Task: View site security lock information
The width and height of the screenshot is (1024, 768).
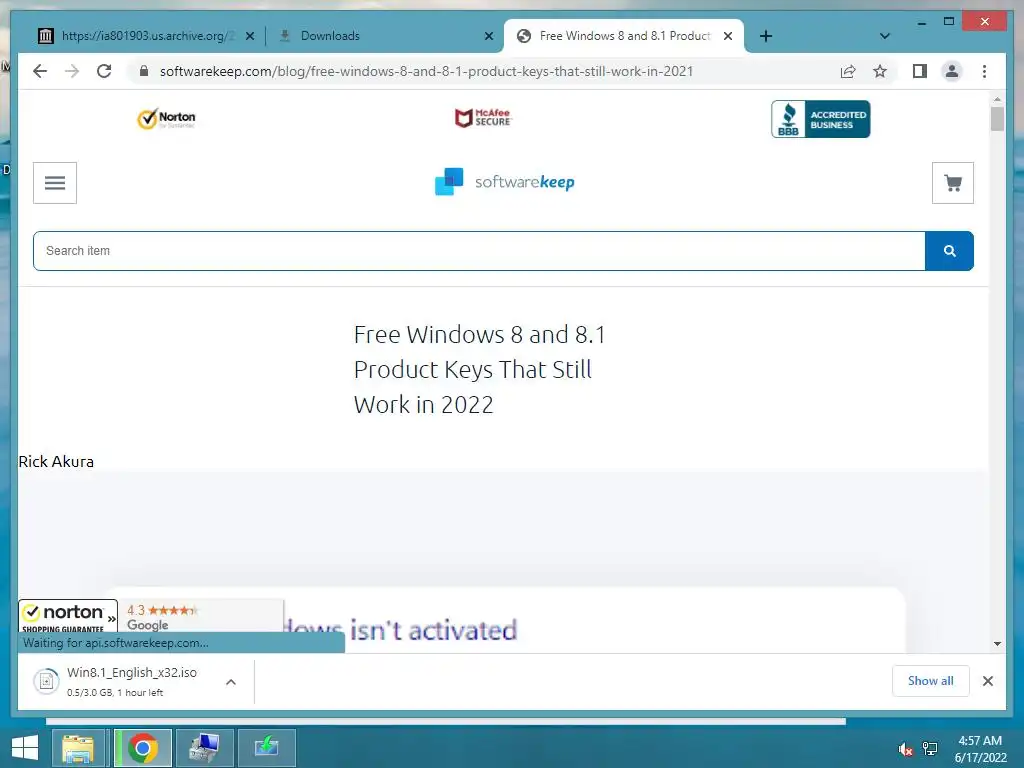Action: point(144,71)
